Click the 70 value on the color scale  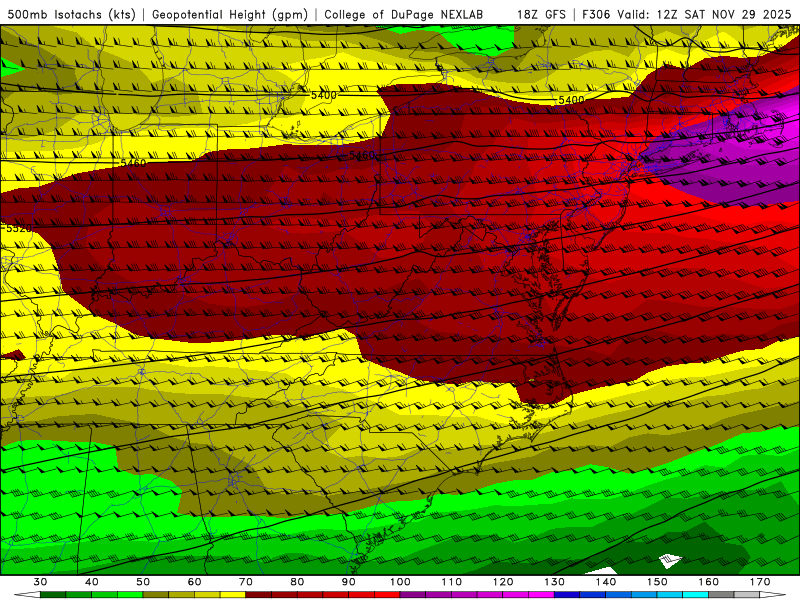coord(246,582)
